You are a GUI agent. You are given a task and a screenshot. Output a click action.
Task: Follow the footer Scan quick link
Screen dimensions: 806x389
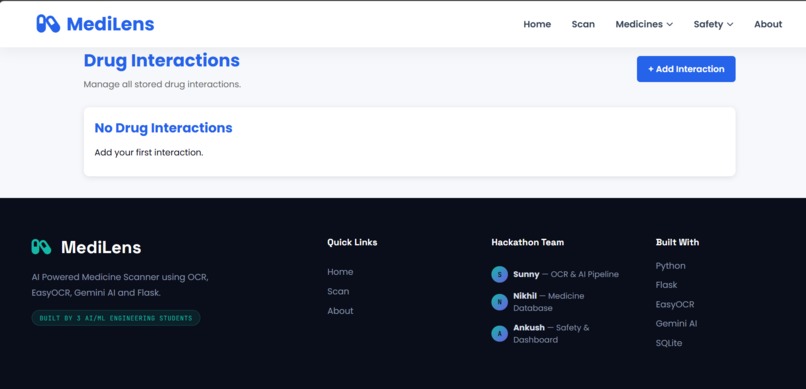click(338, 291)
